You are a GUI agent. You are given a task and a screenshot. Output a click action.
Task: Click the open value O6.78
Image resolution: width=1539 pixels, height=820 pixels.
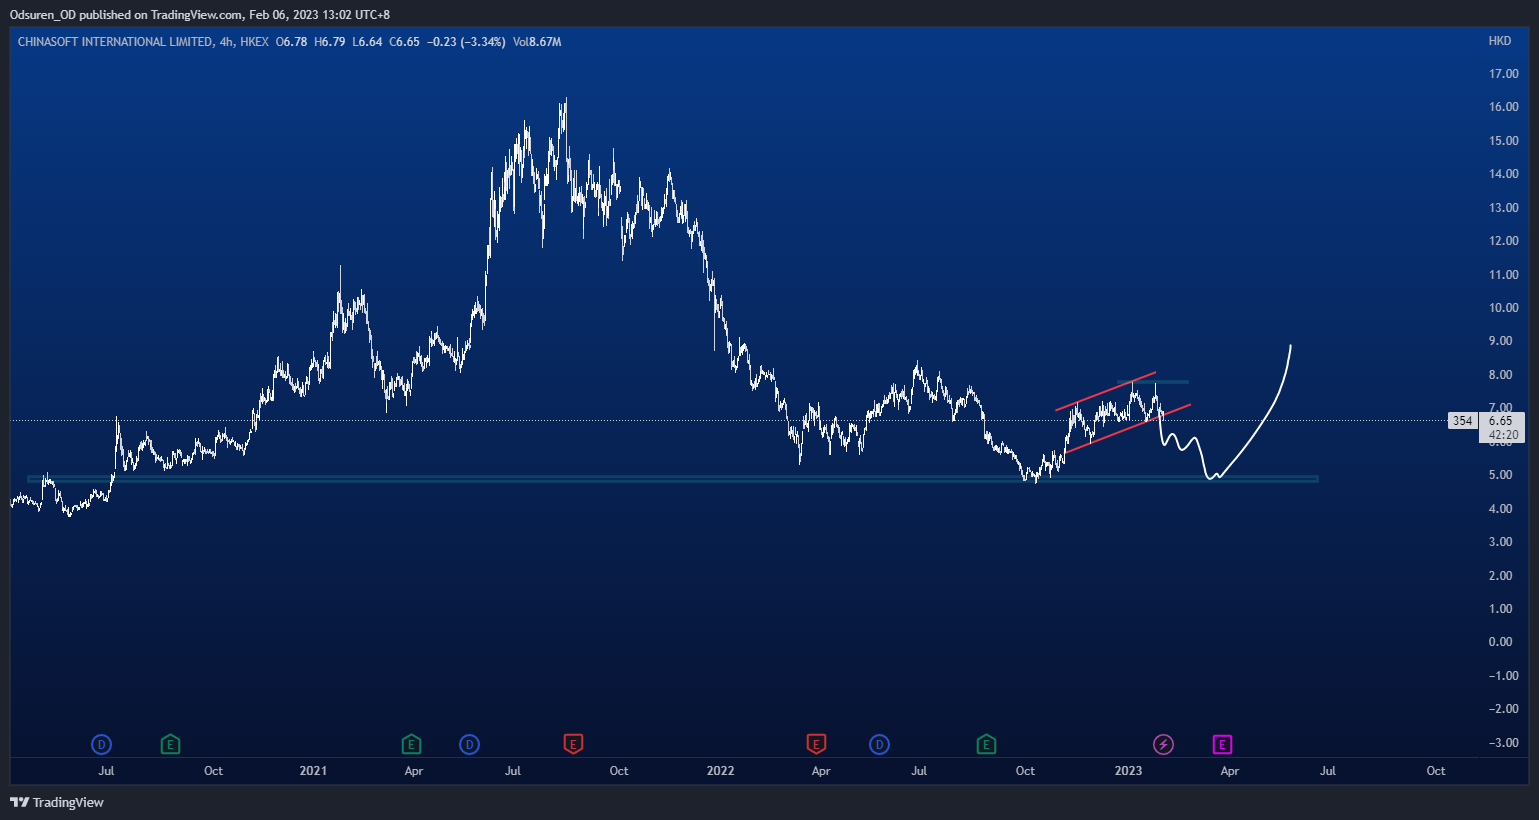292,42
